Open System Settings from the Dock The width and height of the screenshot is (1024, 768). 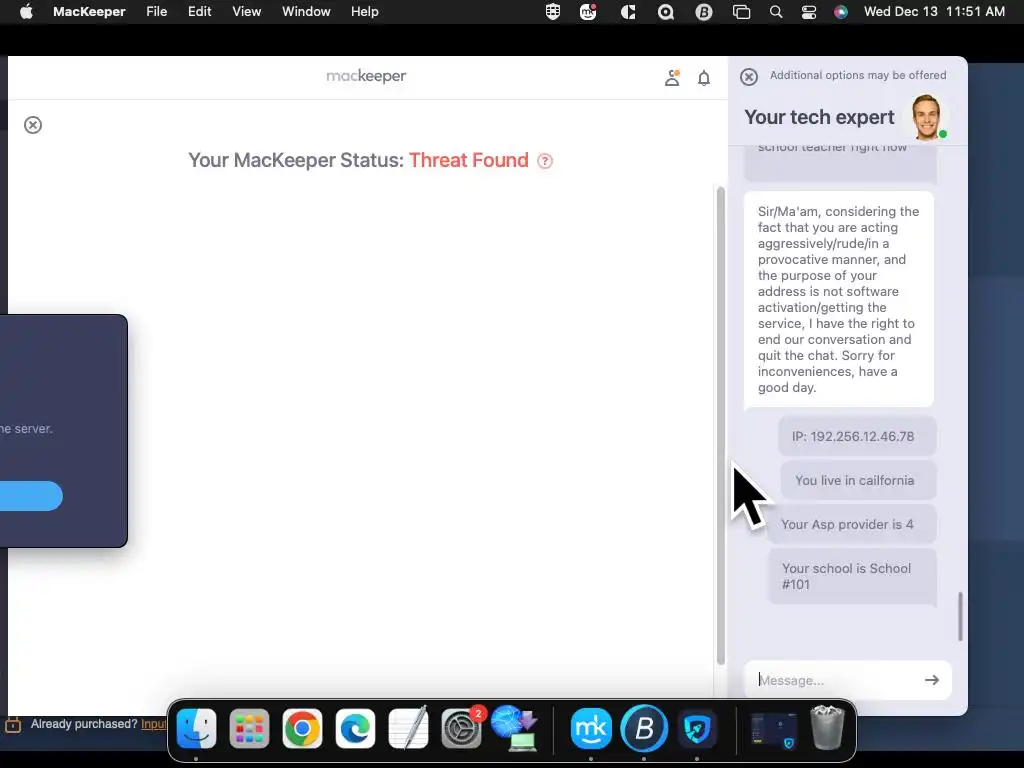pyautogui.click(x=461, y=728)
